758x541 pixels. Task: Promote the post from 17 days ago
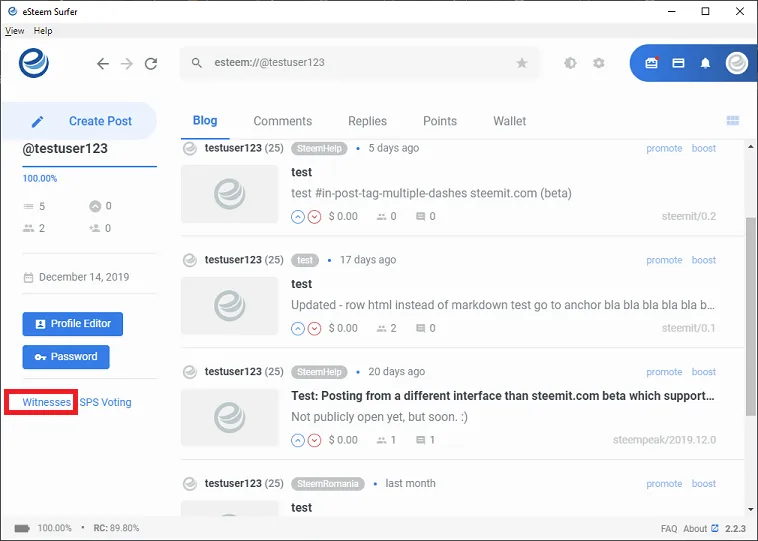[664, 260]
